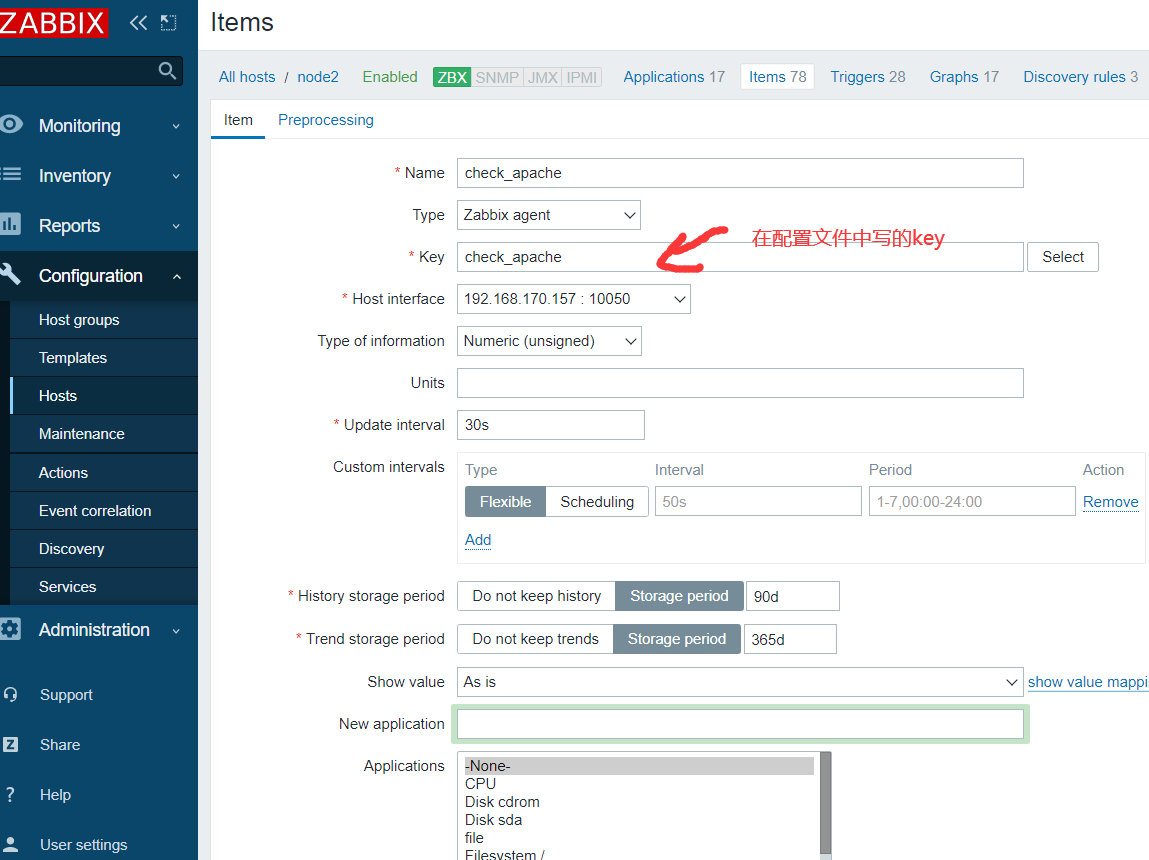1149x860 pixels.
Task: Click the Monitoring eye icon
Action: coord(11,125)
